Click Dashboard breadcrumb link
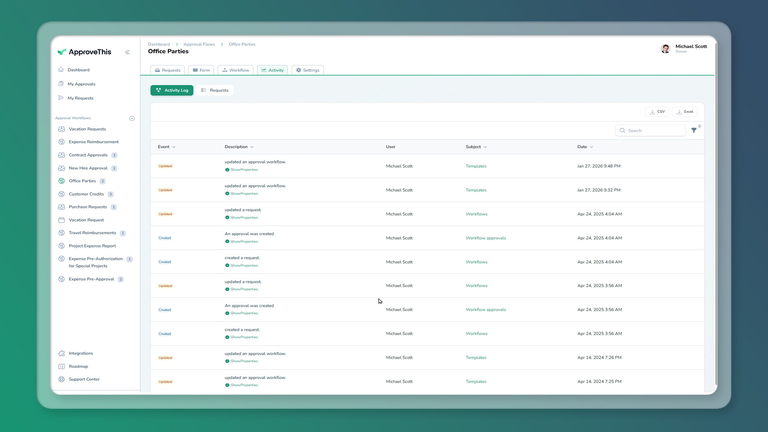 [x=159, y=44]
